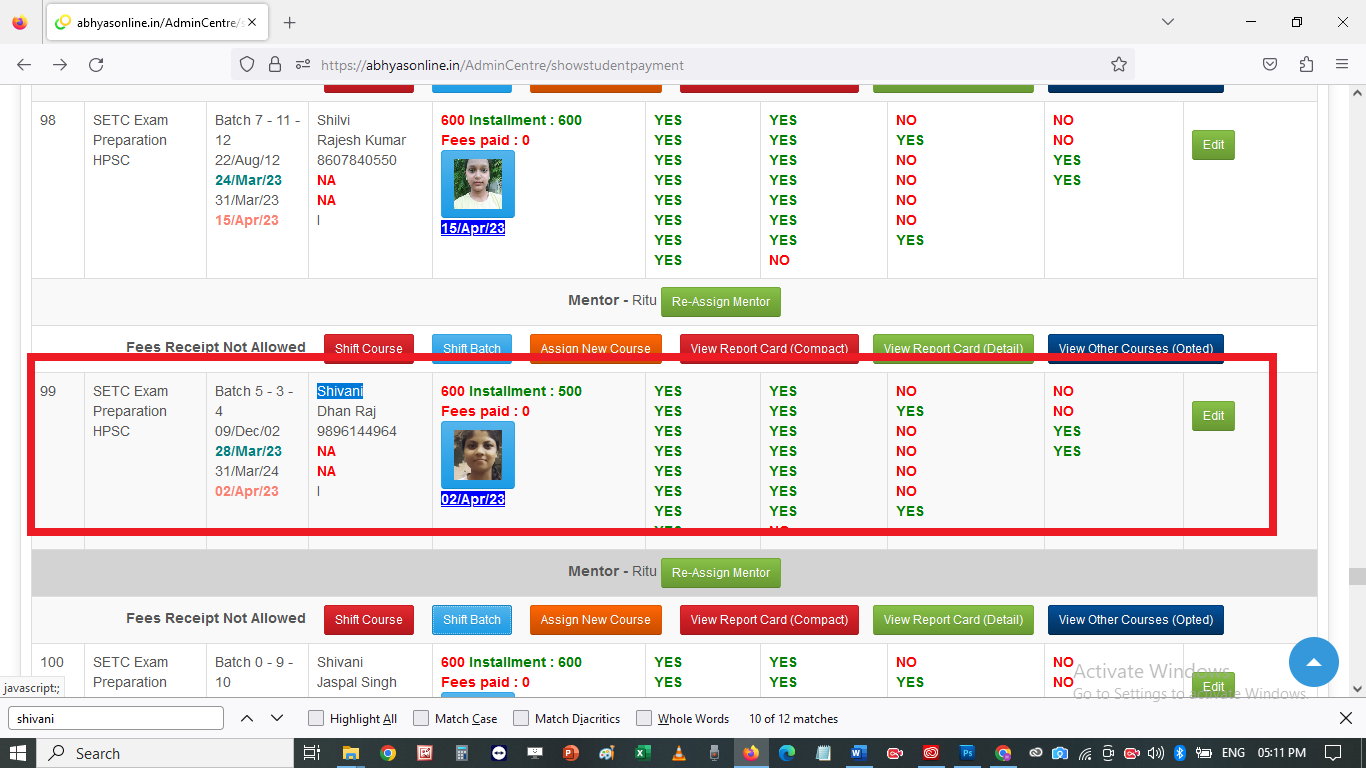Enable the Whole Words checkbox
Viewport: 1366px width, 768px height.
pos(644,718)
